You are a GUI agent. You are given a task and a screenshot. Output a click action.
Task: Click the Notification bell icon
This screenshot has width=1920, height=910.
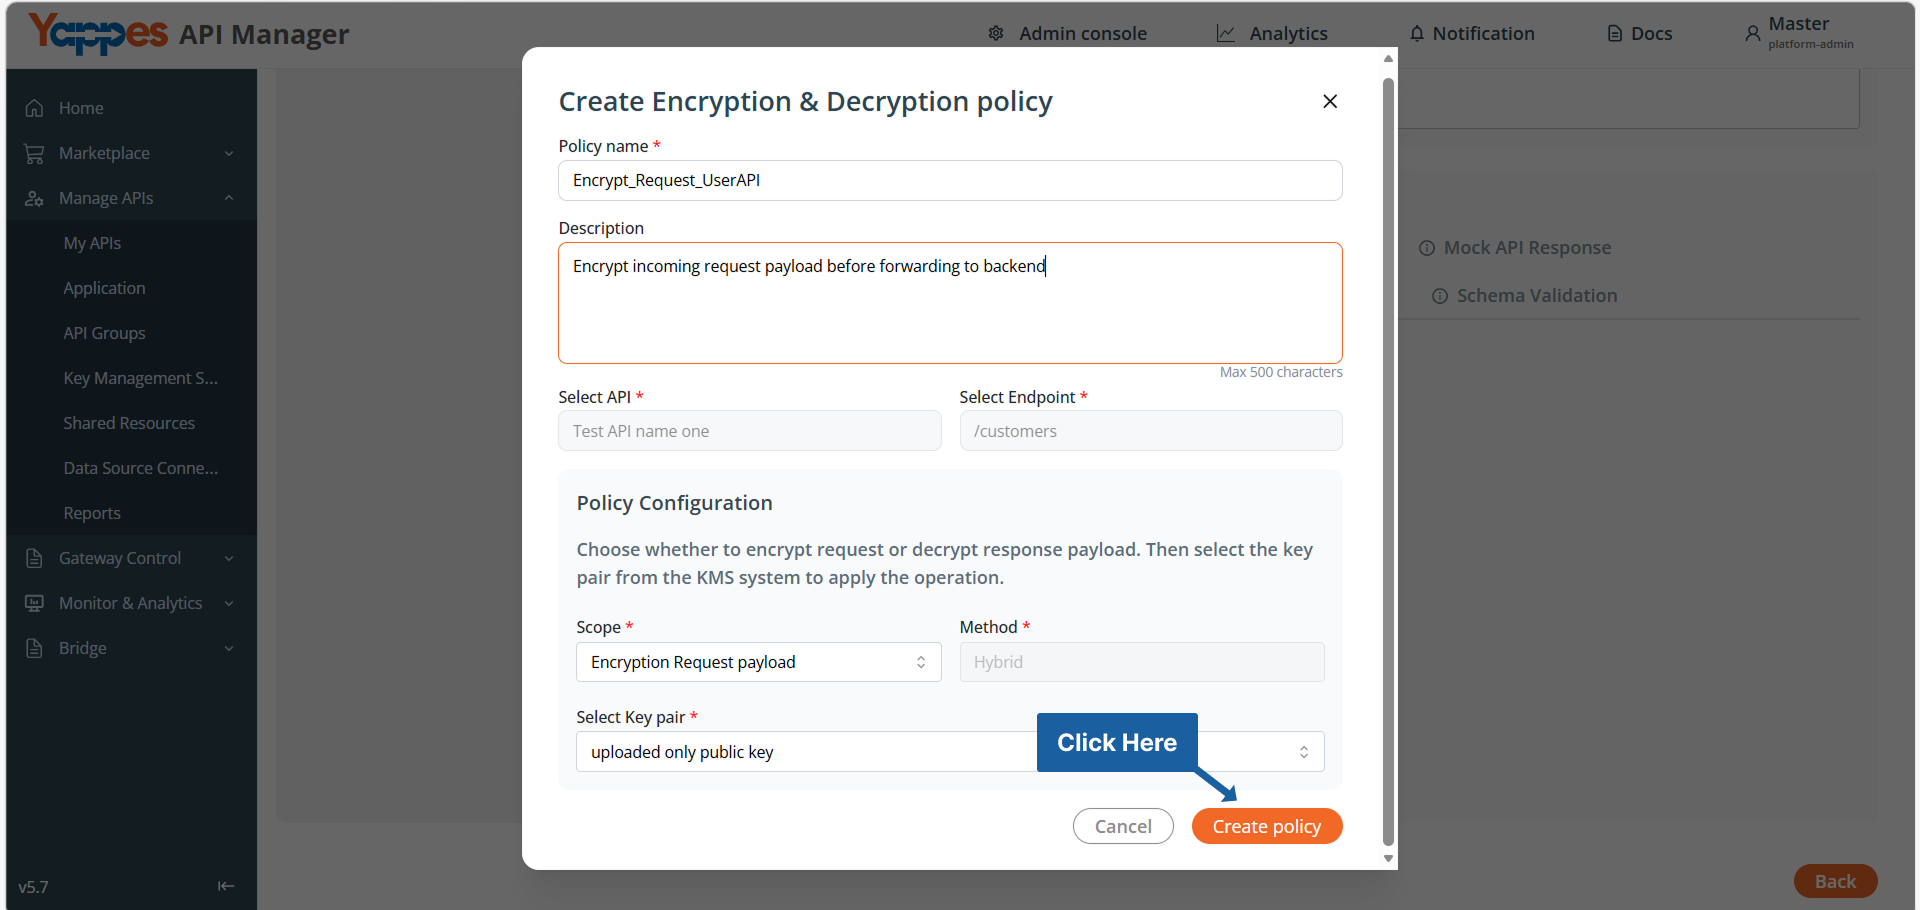click(x=1417, y=33)
